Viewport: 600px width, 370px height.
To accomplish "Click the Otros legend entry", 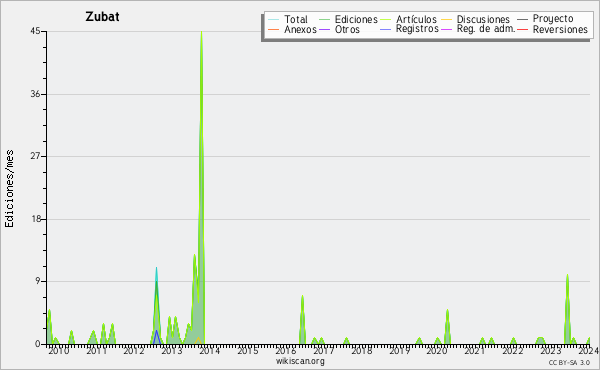I will pyautogui.click(x=339, y=29).
